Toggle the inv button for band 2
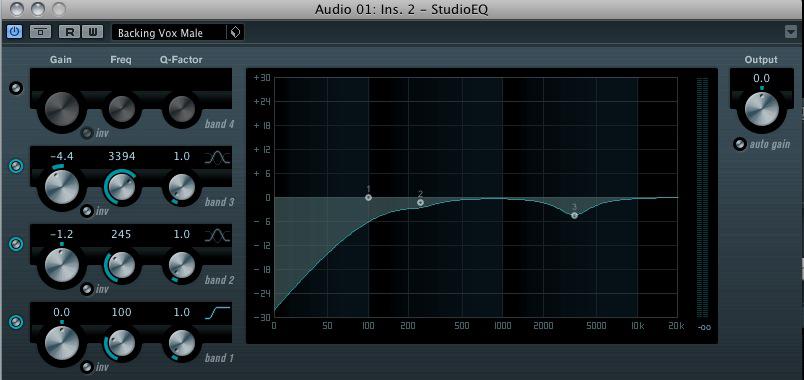804x380 pixels. point(88,289)
